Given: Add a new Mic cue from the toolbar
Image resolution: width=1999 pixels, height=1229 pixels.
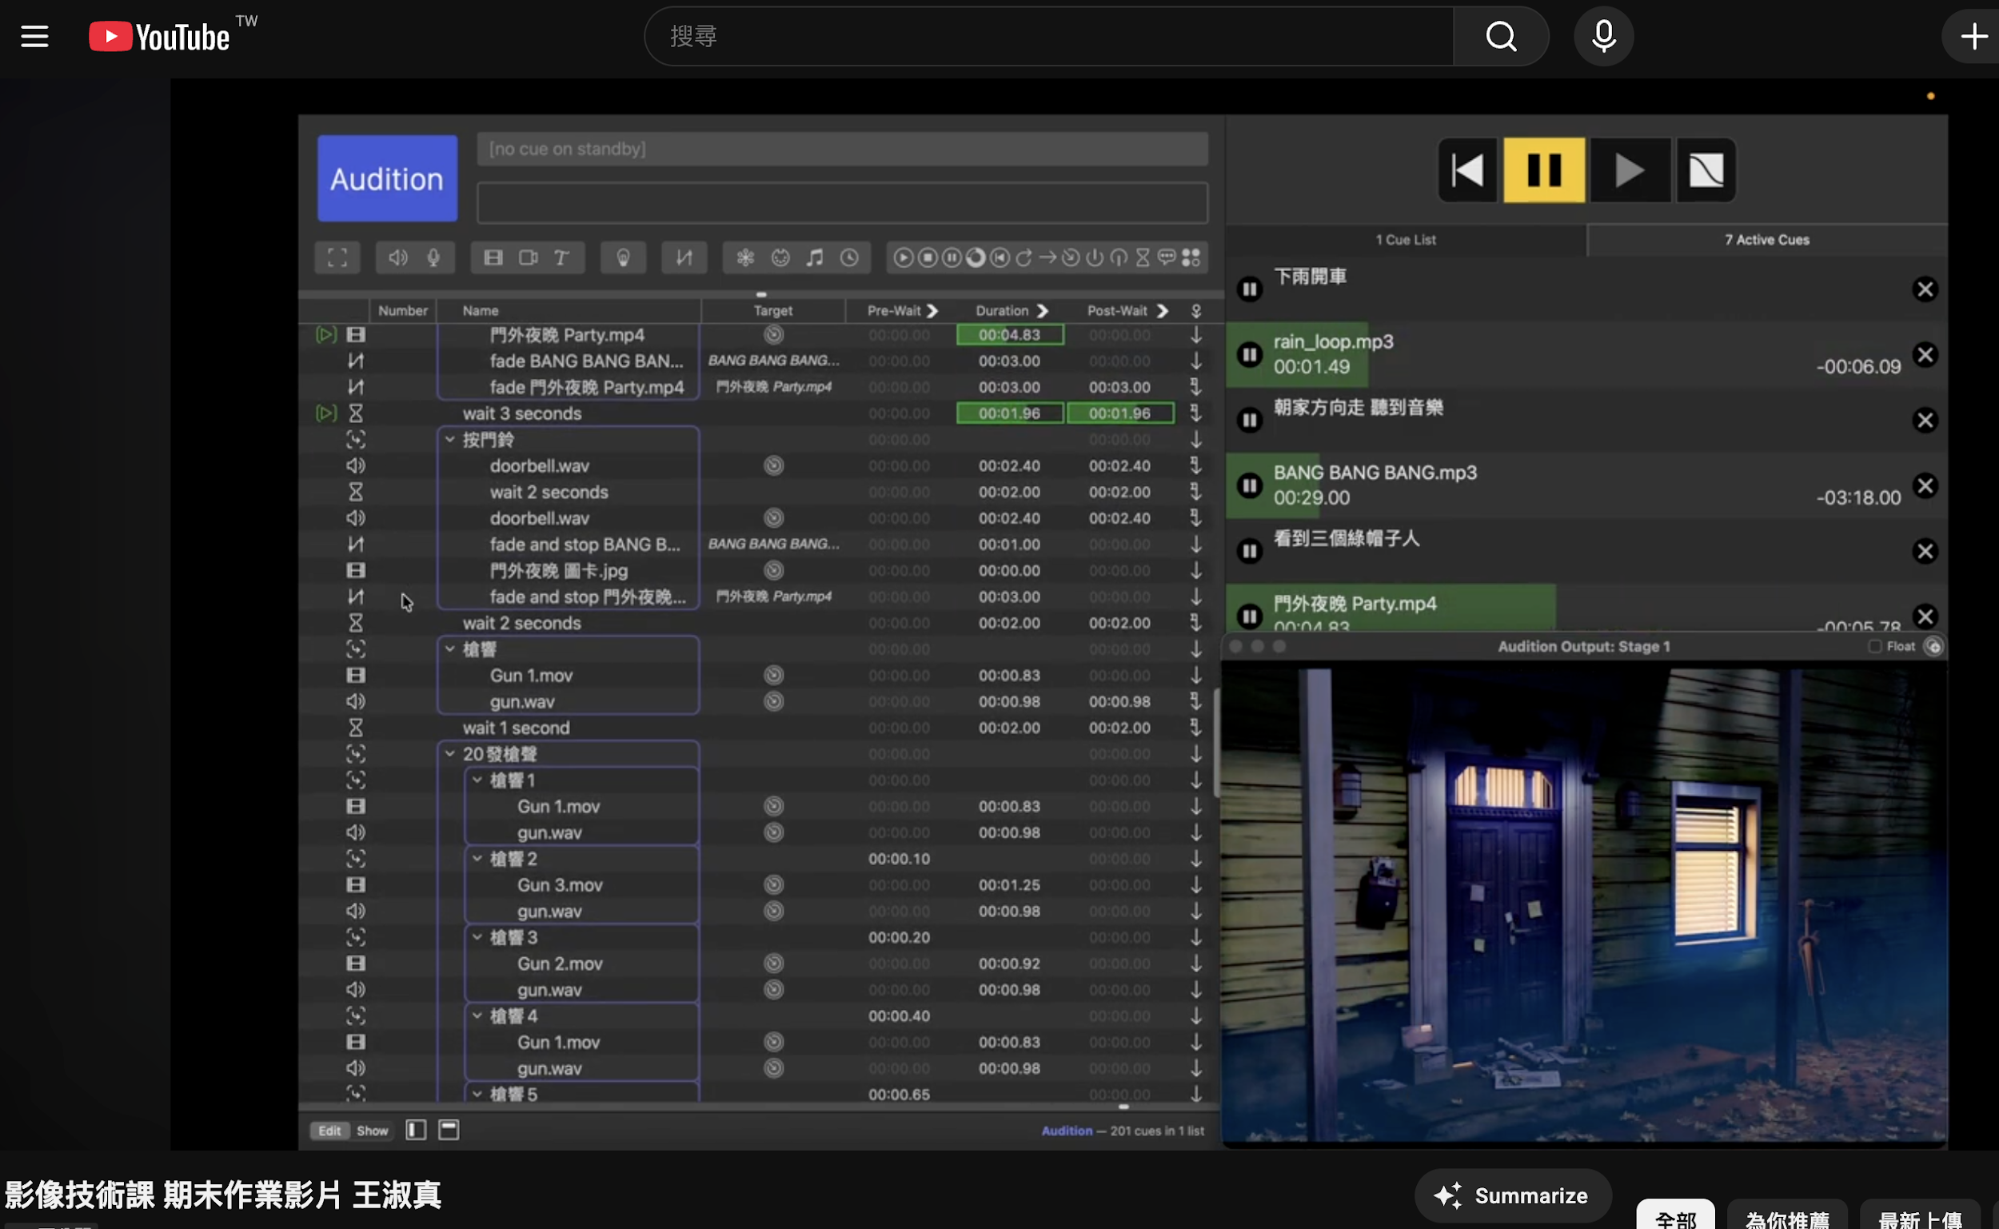Looking at the screenshot, I should [433, 258].
